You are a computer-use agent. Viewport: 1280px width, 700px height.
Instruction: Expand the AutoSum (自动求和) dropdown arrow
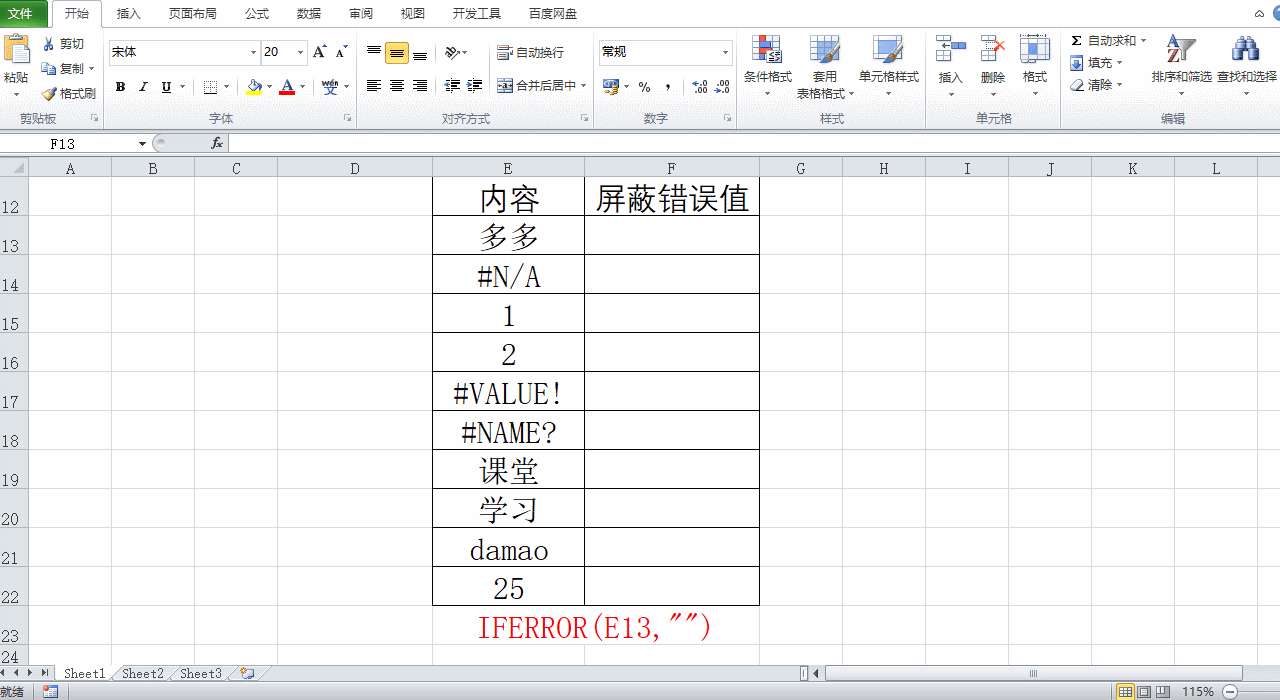tap(1143, 41)
